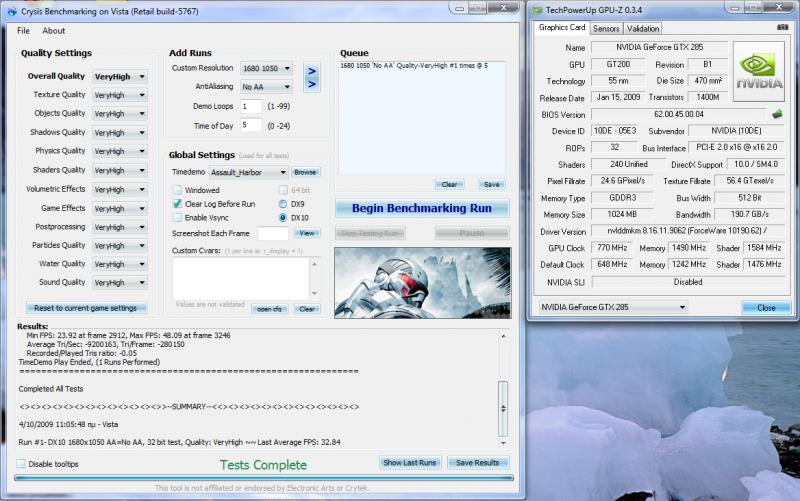Screen dimensions: 800x501
Task: Click the Results log scrollbar thumb
Action: click(x=503, y=408)
